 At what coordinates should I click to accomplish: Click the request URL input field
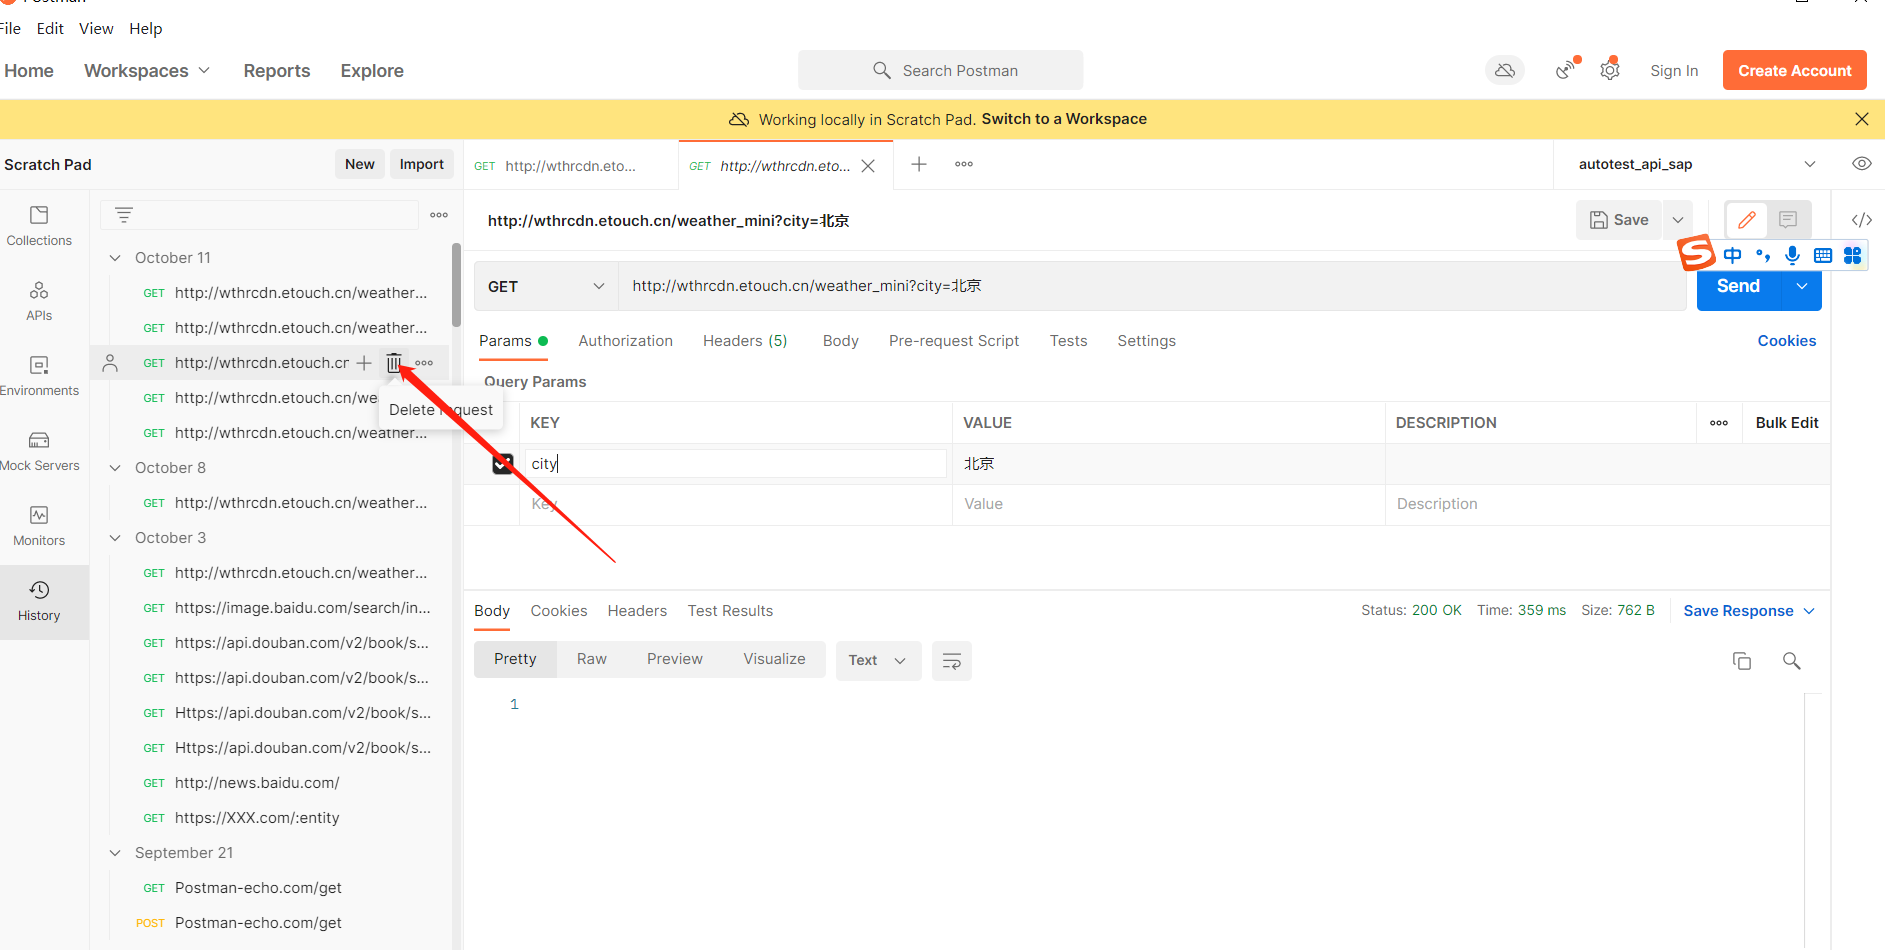pos(1152,287)
